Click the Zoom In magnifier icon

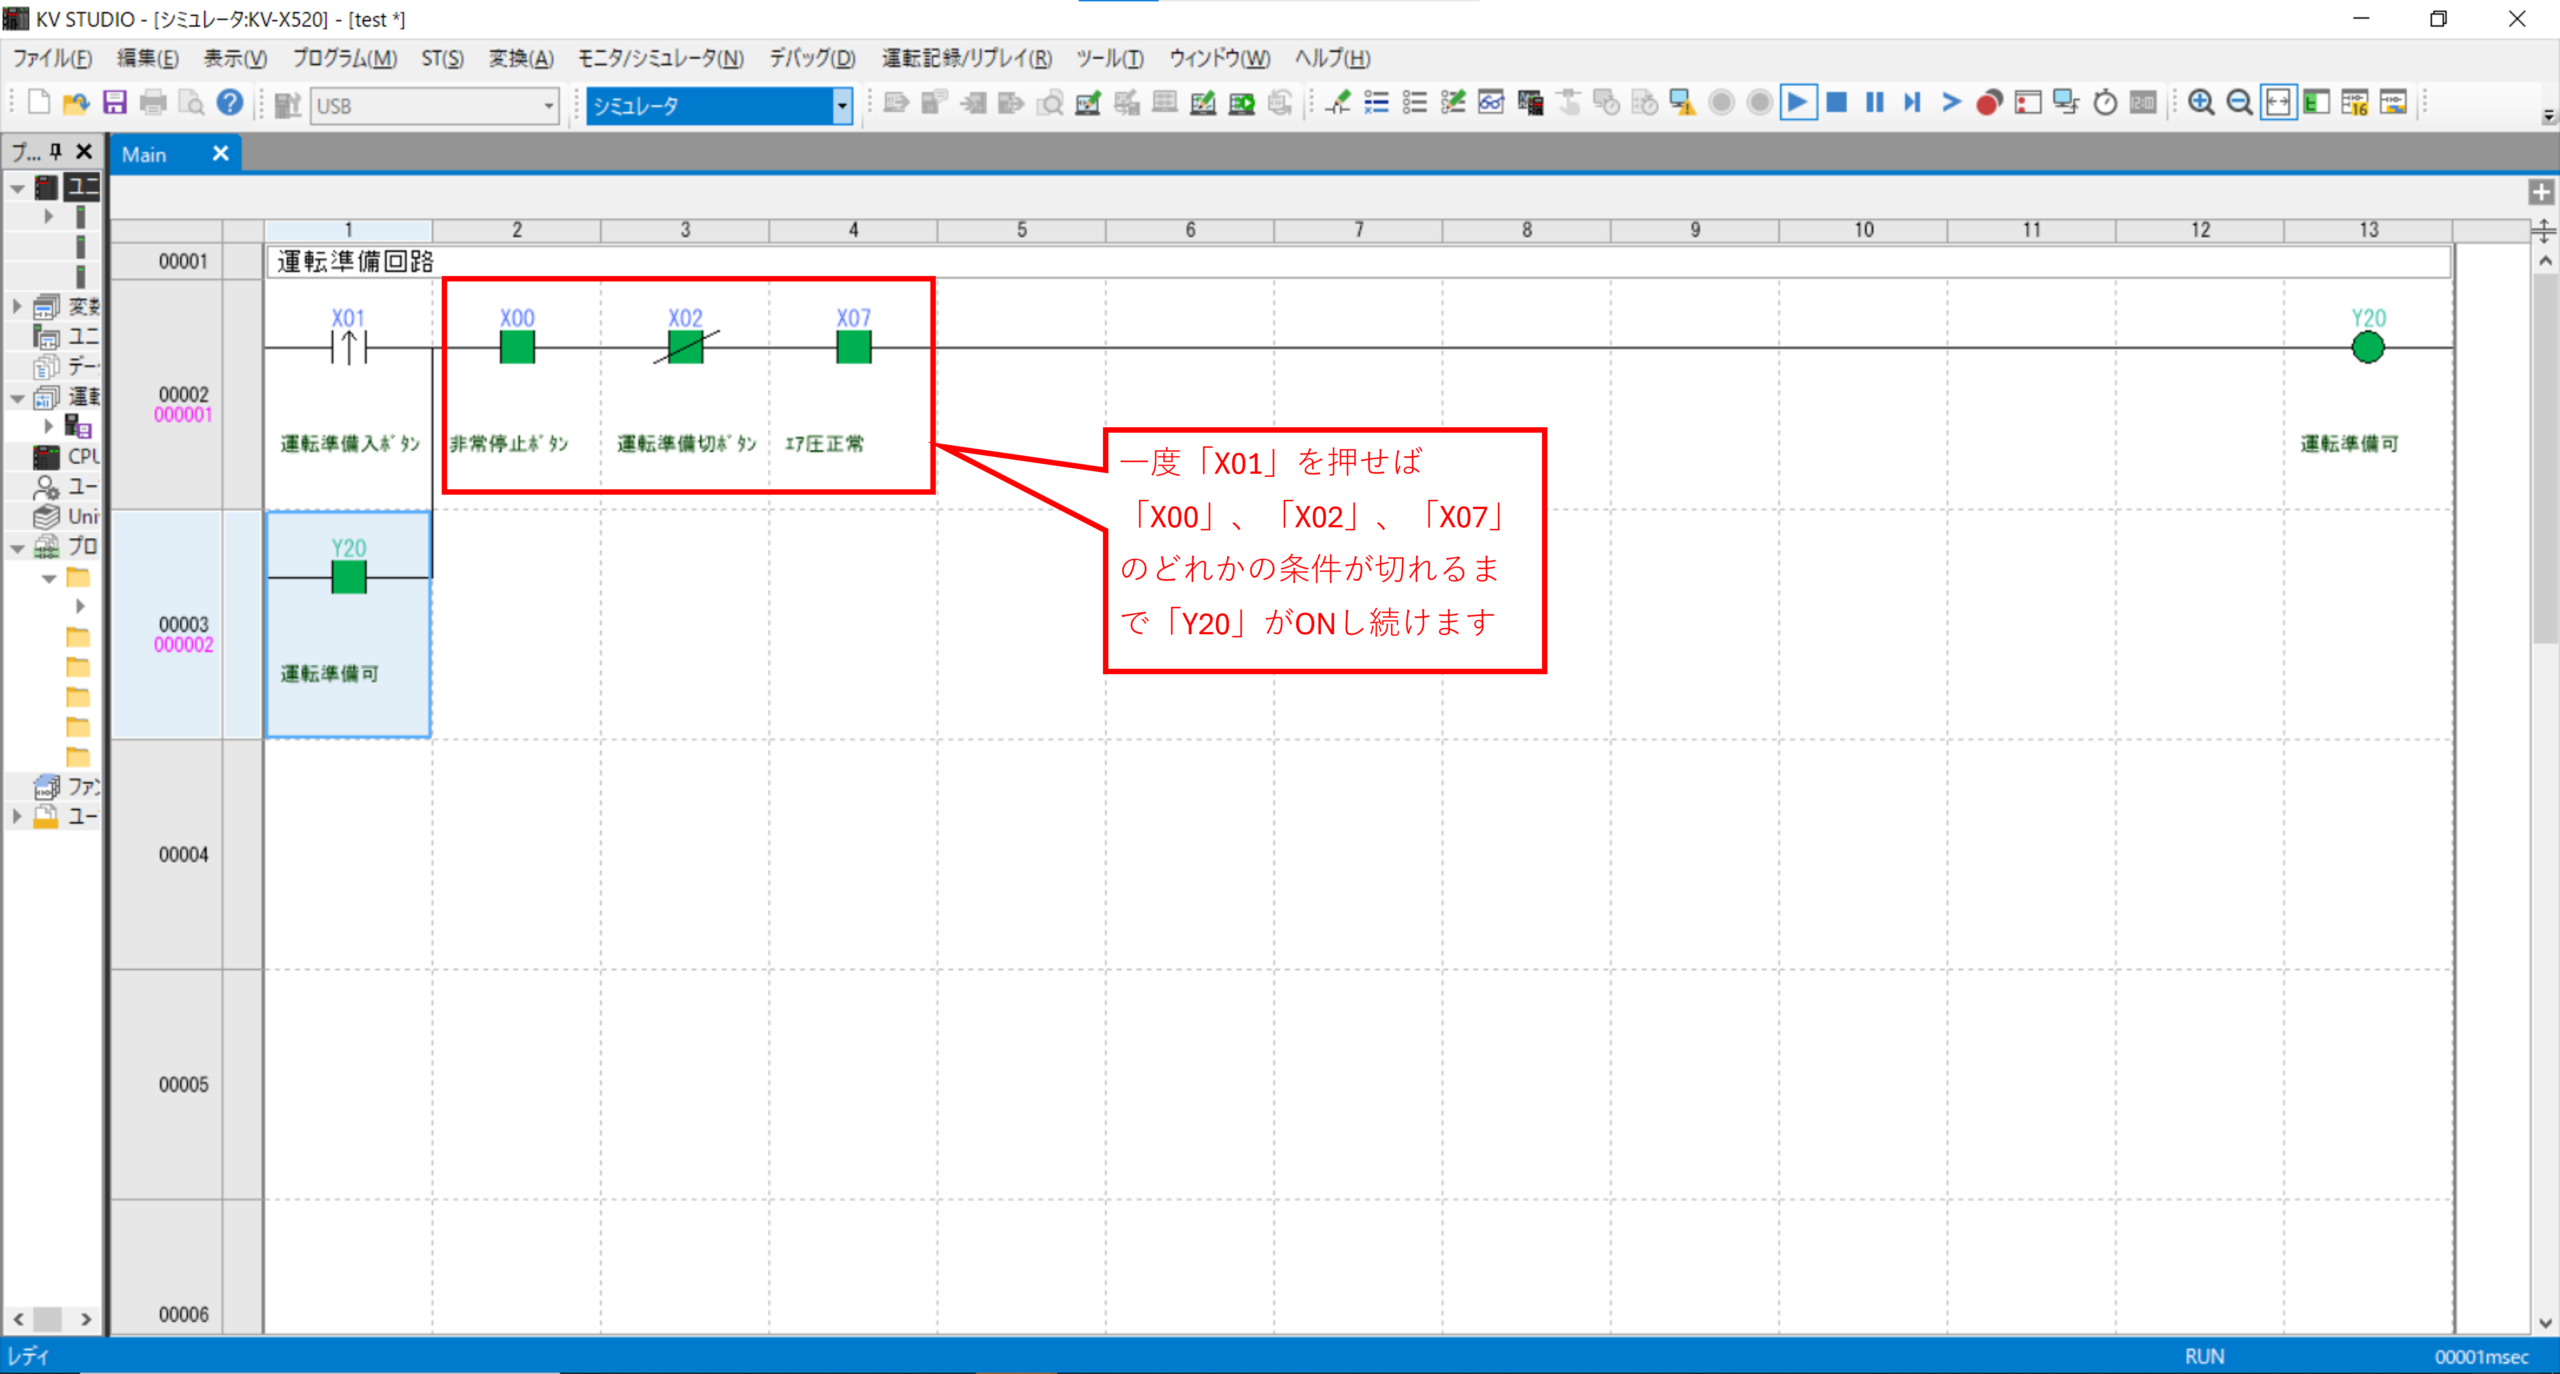click(x=2200, y=103)
